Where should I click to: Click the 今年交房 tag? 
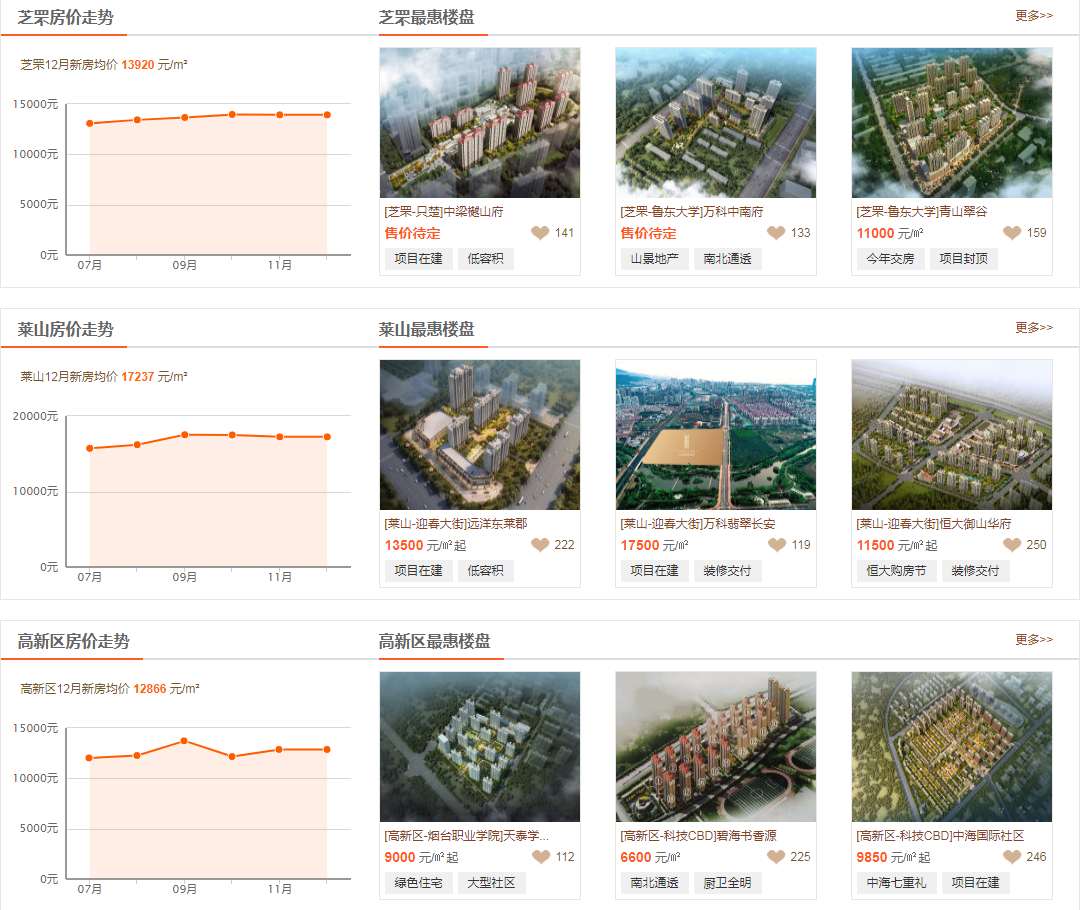click(890, 259)
